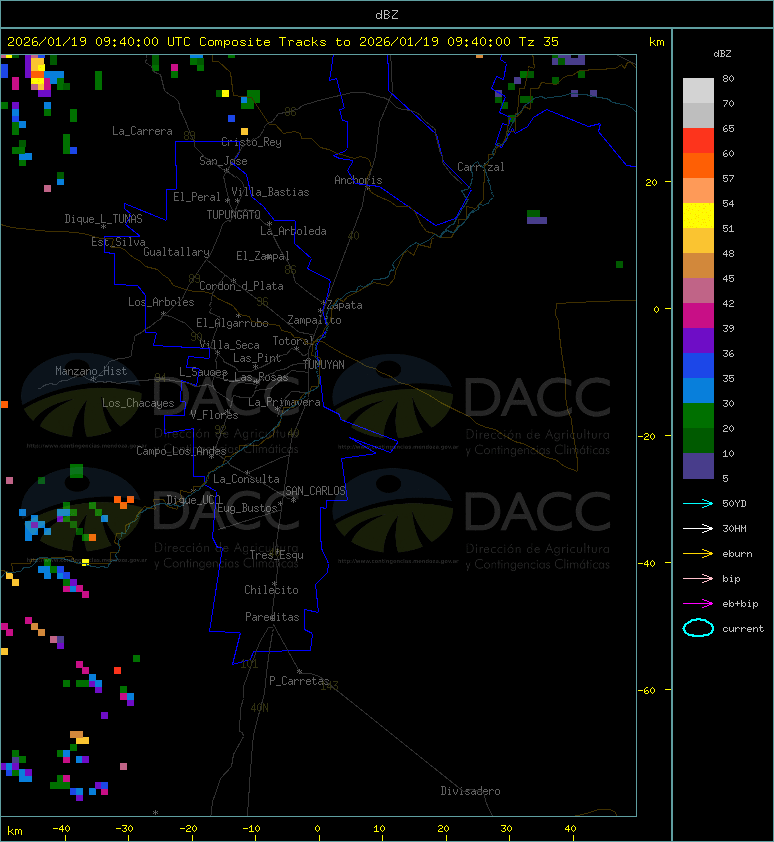
Task: Click the La_Consulta map label
Action: [247, 479]
